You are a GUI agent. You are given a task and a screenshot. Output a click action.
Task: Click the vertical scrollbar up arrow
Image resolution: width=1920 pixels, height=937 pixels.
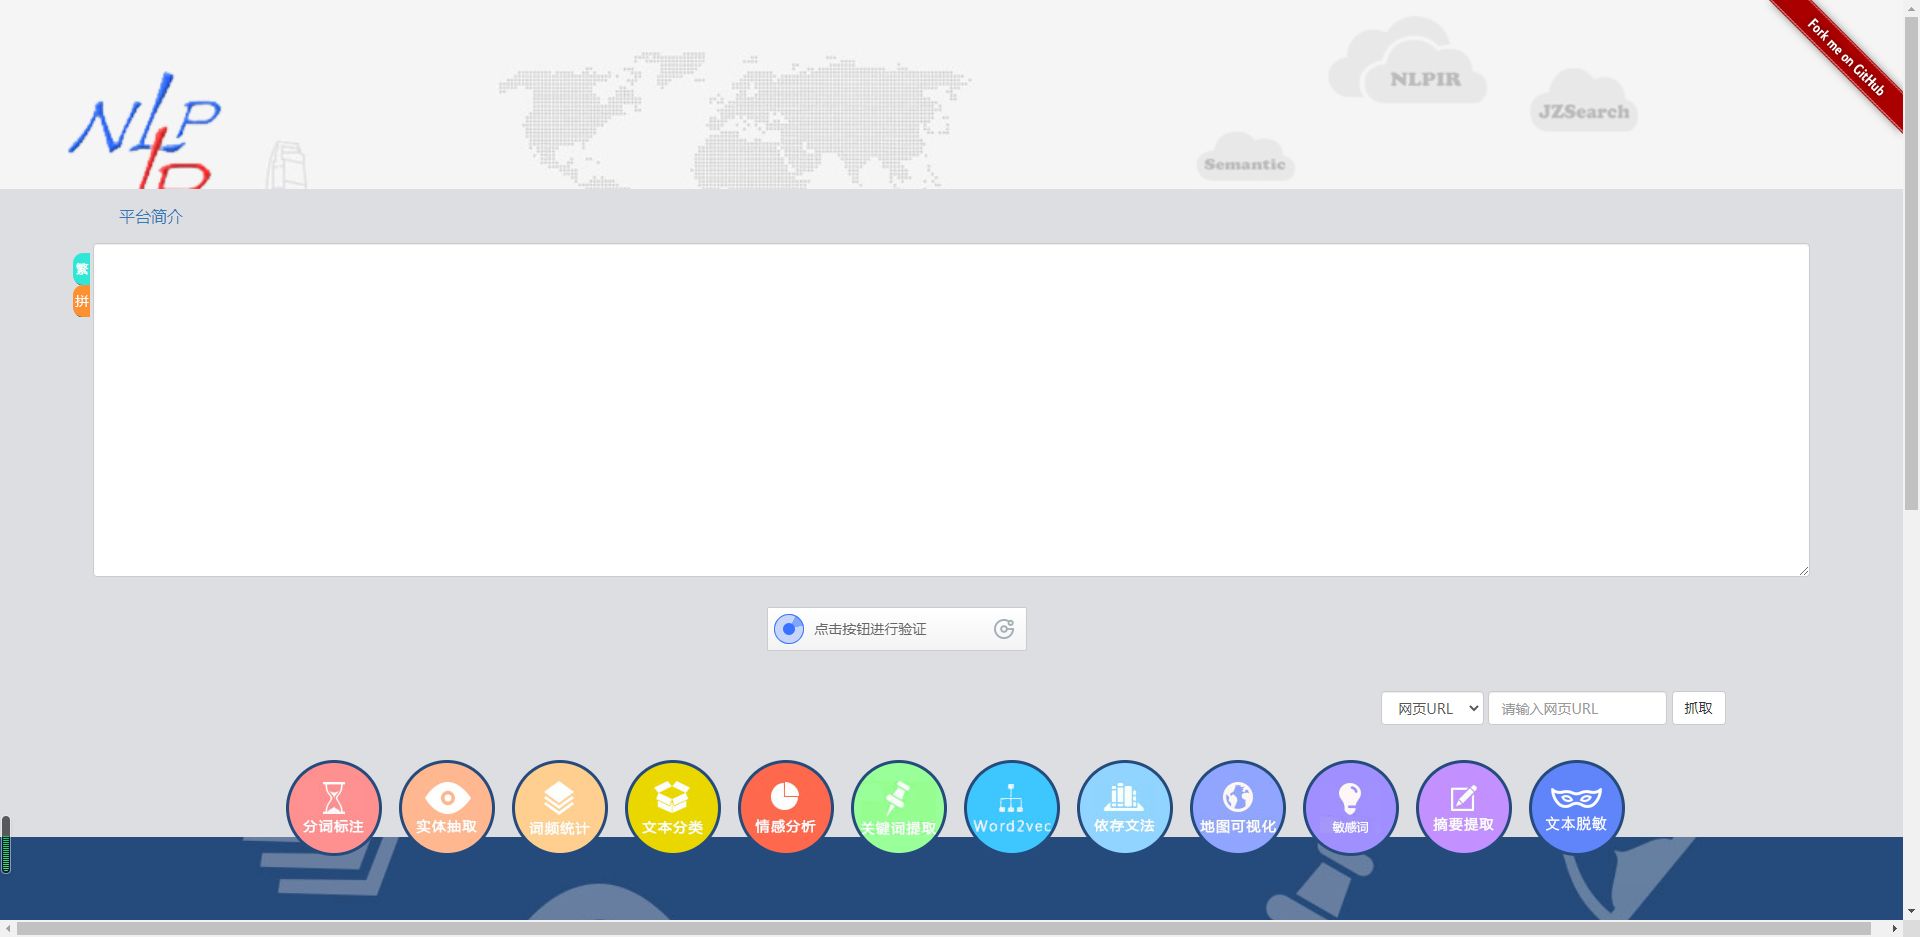pos(1911,8)
